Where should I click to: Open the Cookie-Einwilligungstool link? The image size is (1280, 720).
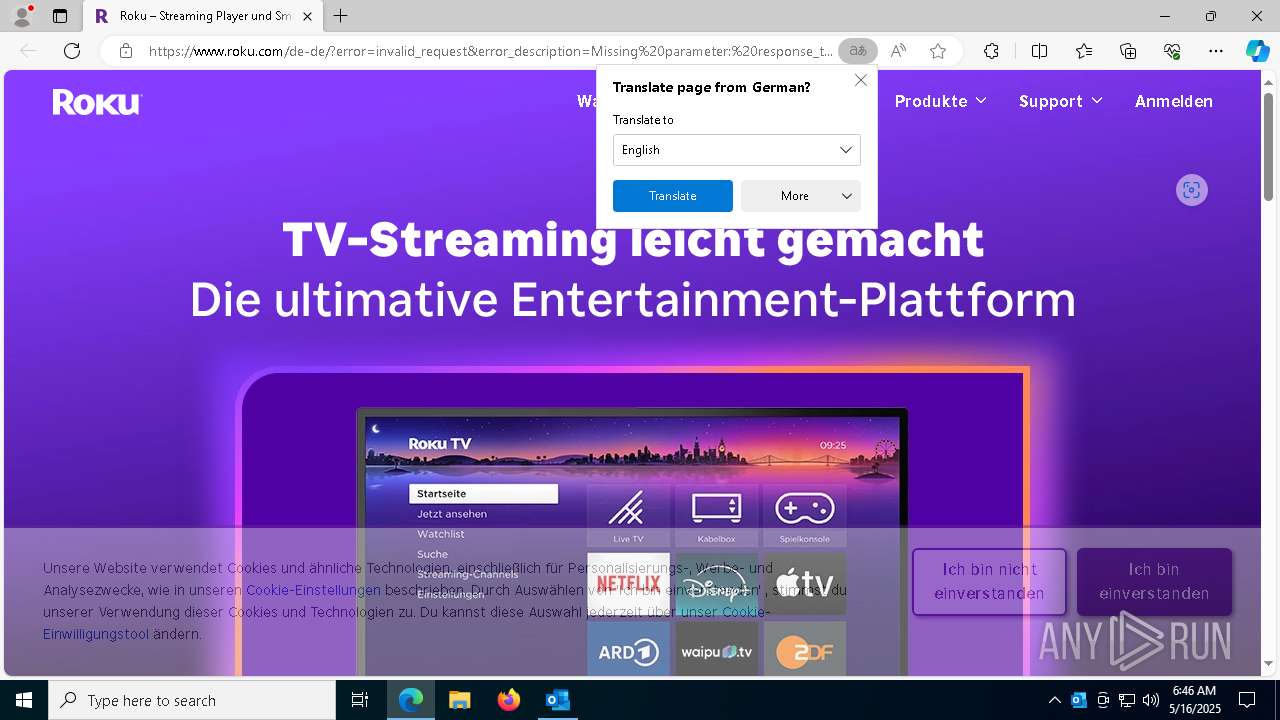pos(96,634)
